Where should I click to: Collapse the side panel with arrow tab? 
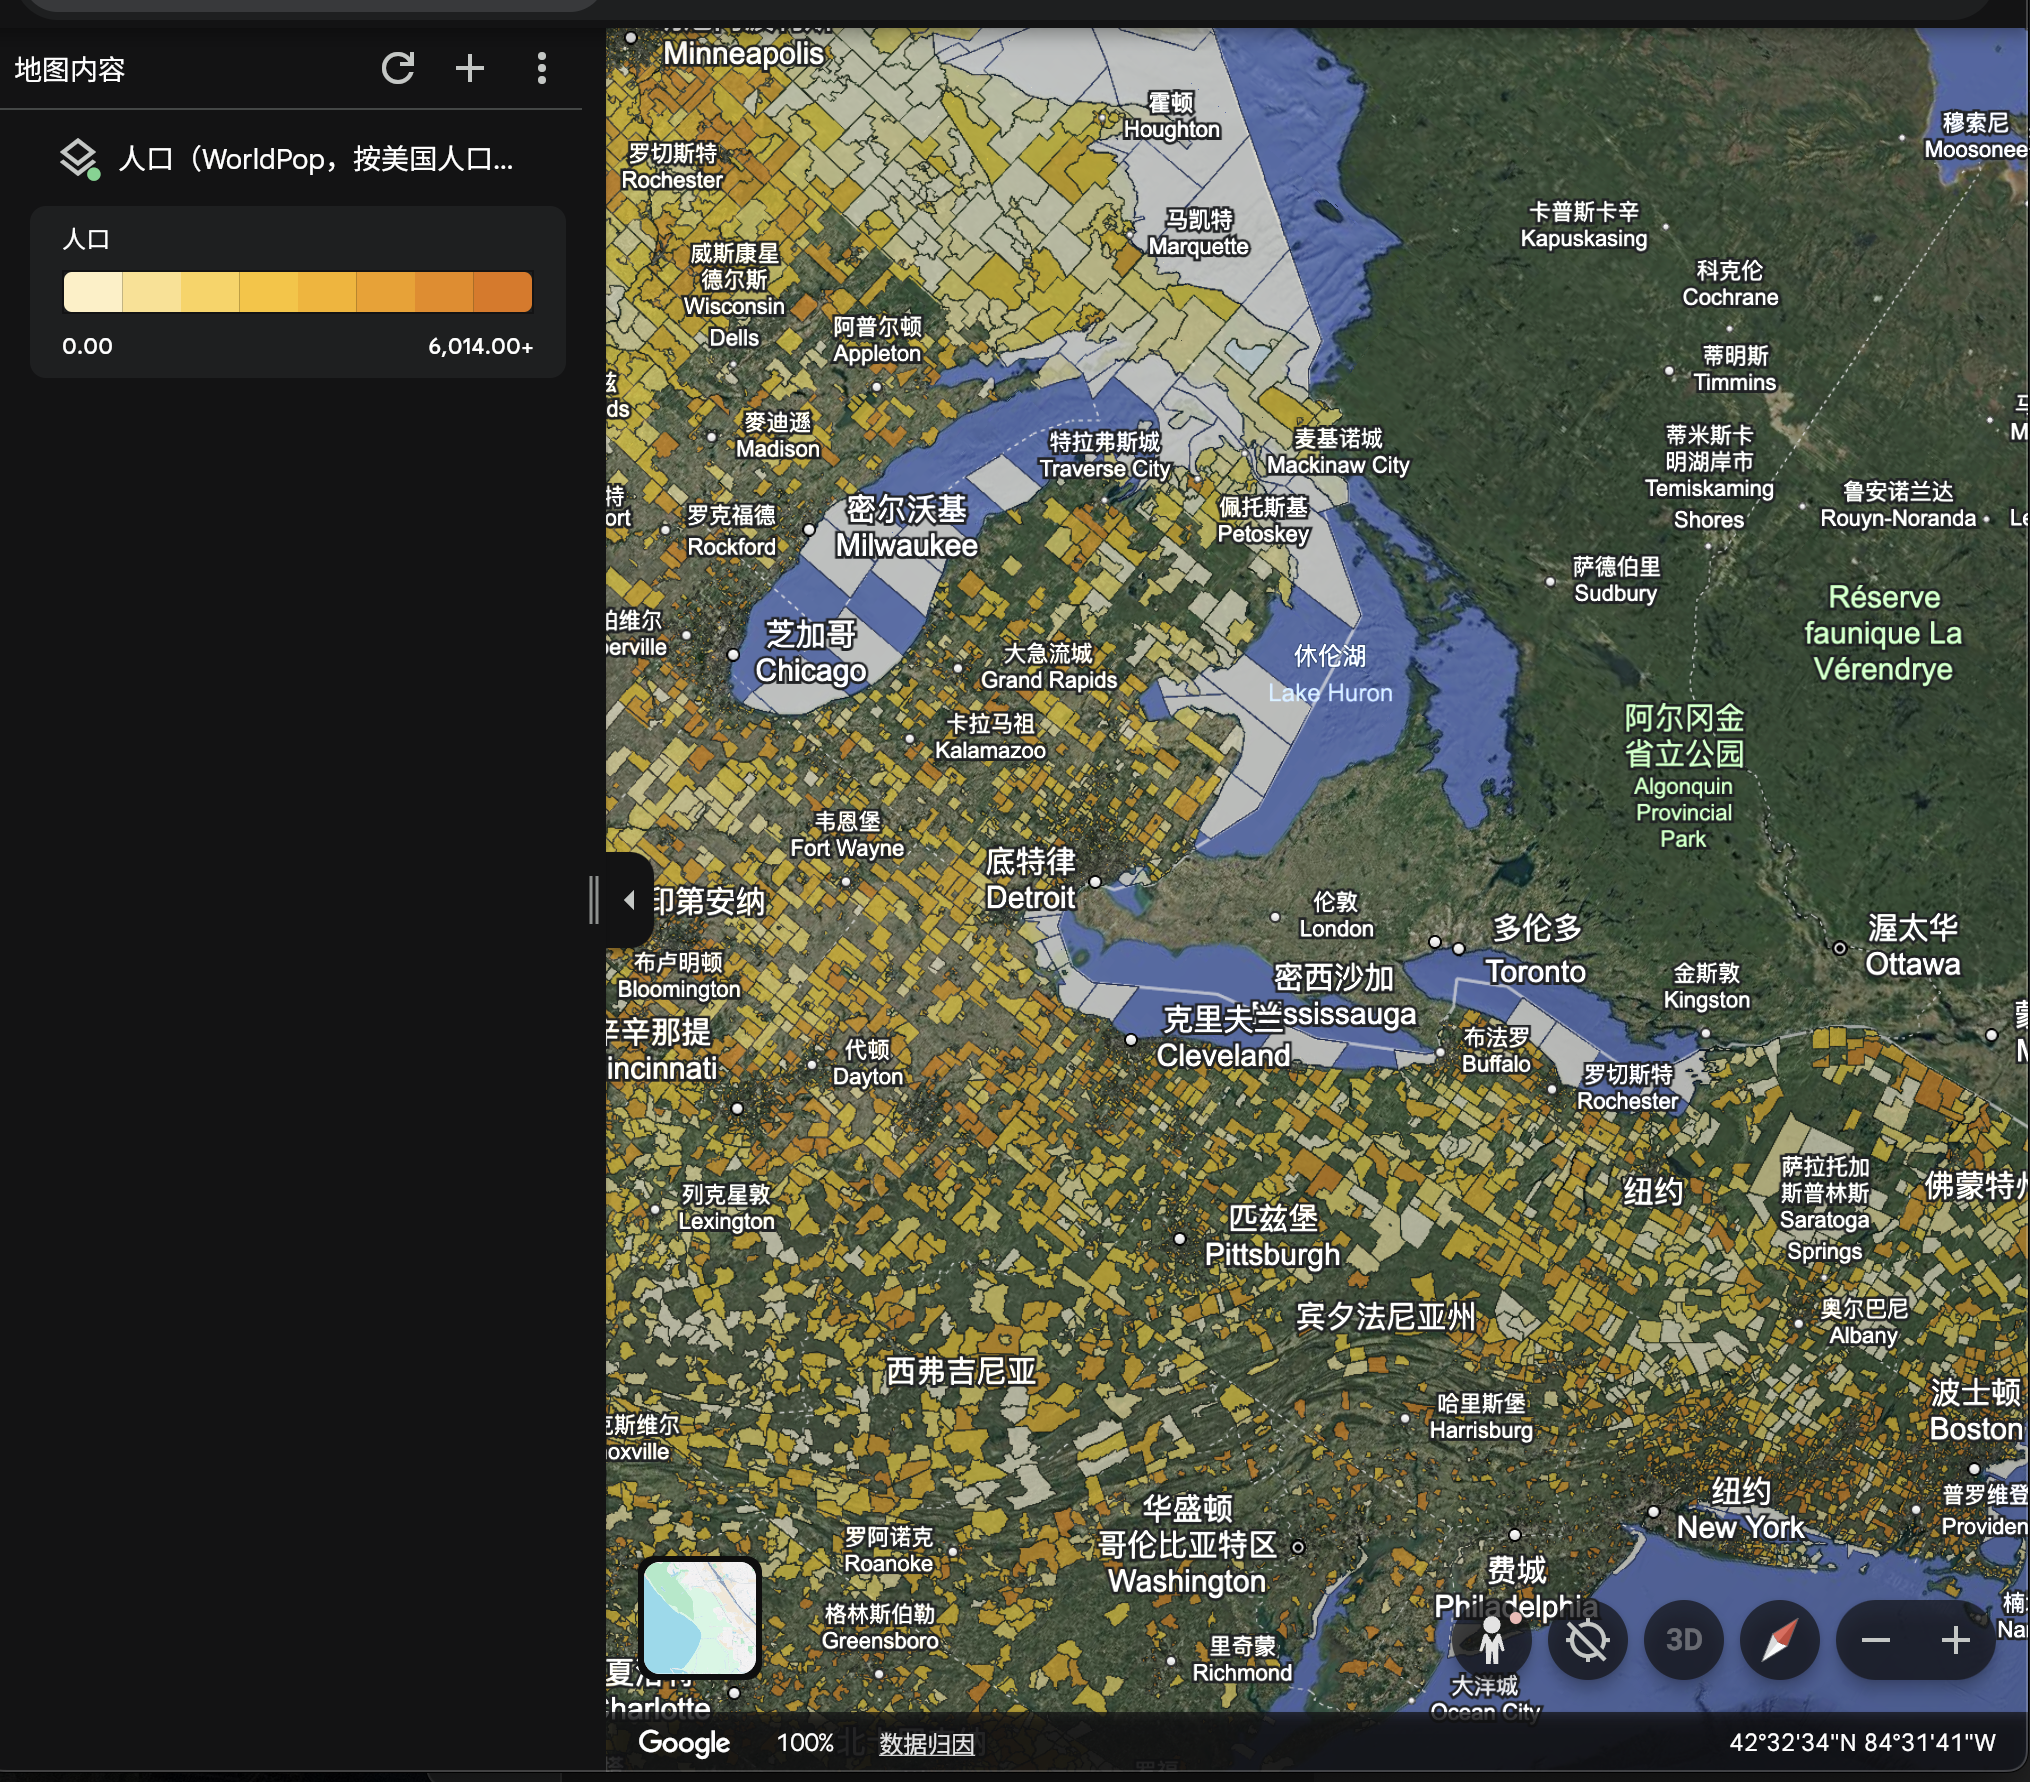(x=629, y=900)
